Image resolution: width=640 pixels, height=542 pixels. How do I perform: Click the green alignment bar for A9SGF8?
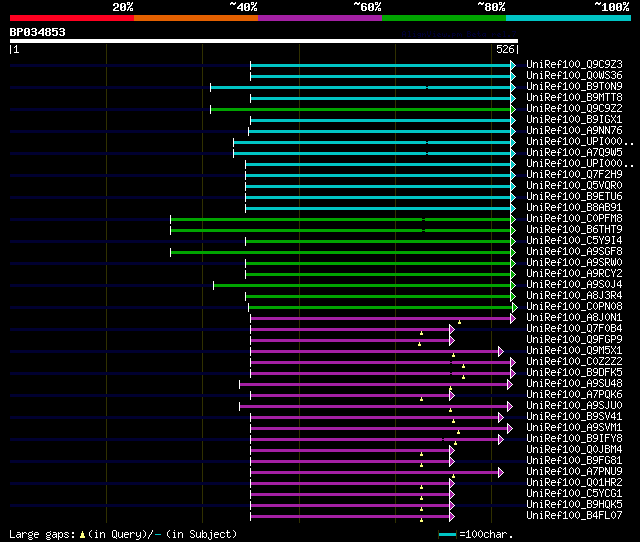pos(341,253)
